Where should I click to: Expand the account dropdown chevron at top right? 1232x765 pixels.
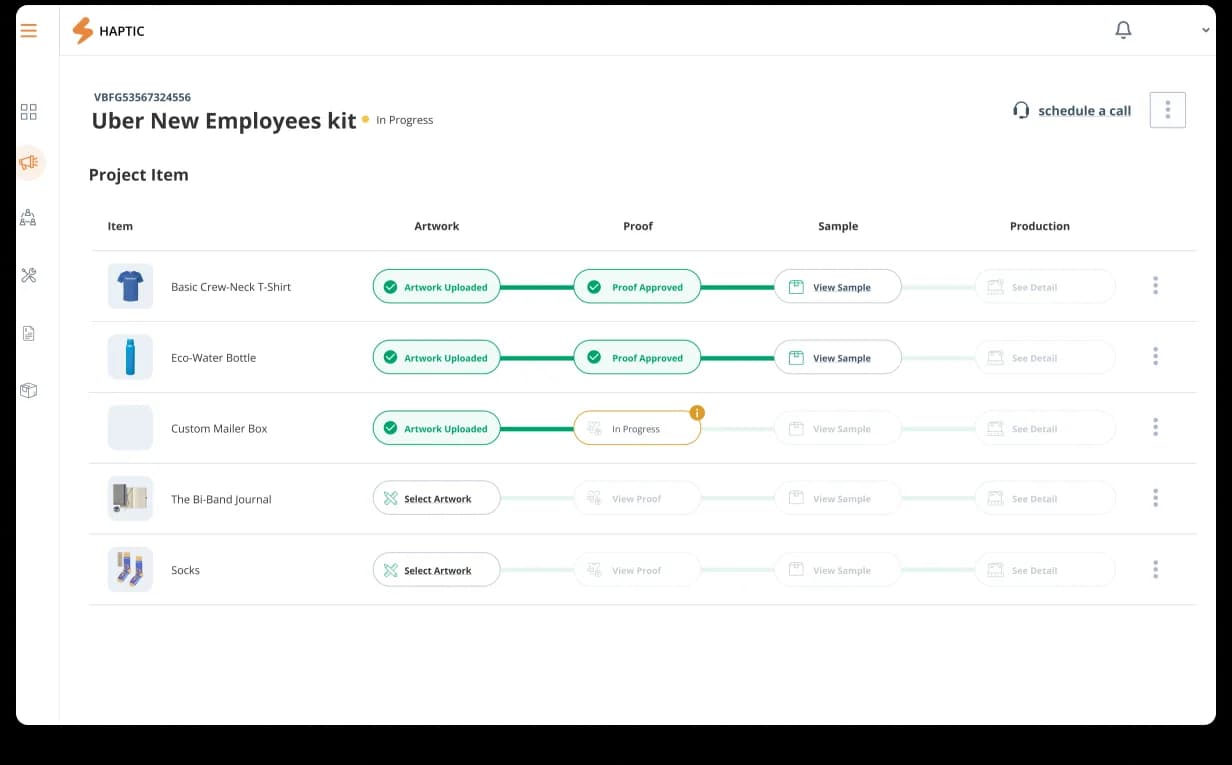pos(1205,31)
